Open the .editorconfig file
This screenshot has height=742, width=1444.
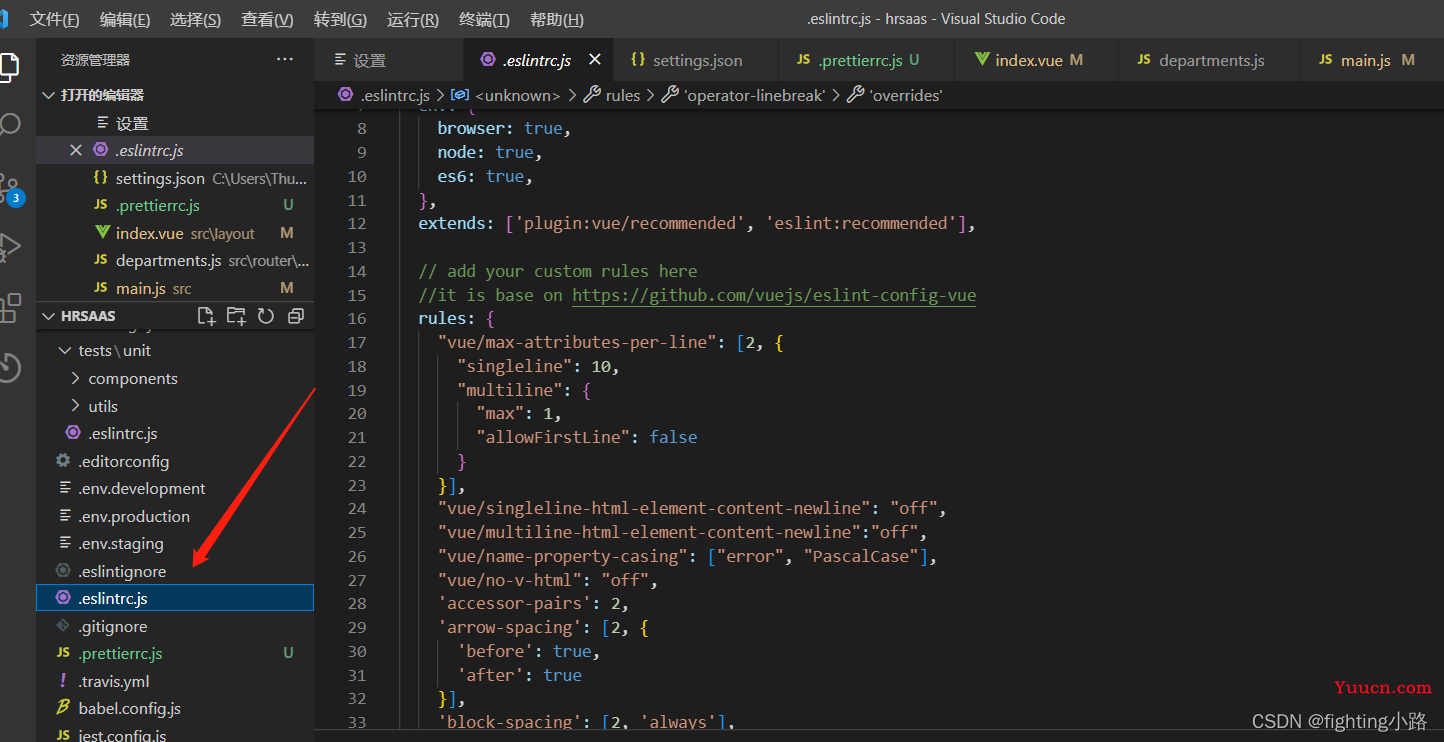(175, 461)
